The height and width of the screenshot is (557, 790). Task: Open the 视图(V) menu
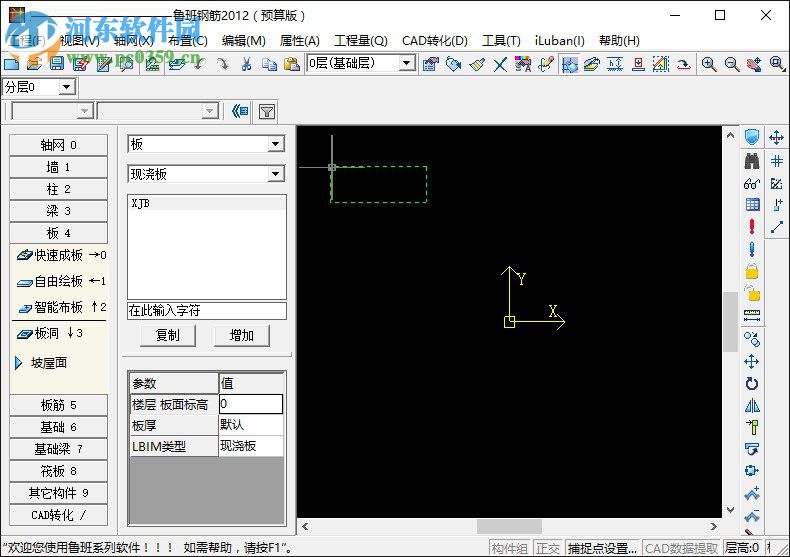click(x=80, y=41)
